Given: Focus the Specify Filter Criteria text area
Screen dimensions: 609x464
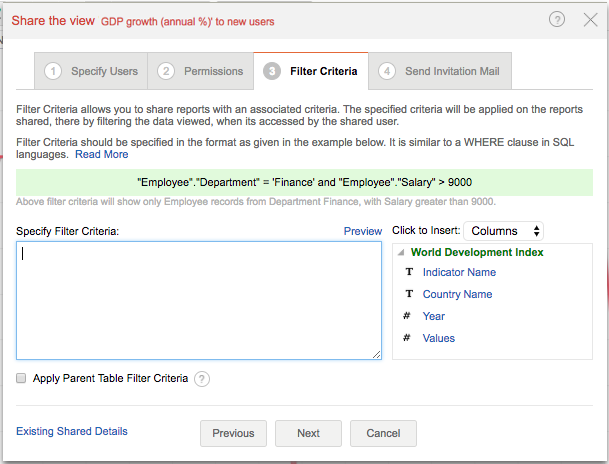Looking at the screenshot, I should coord(198,300).
